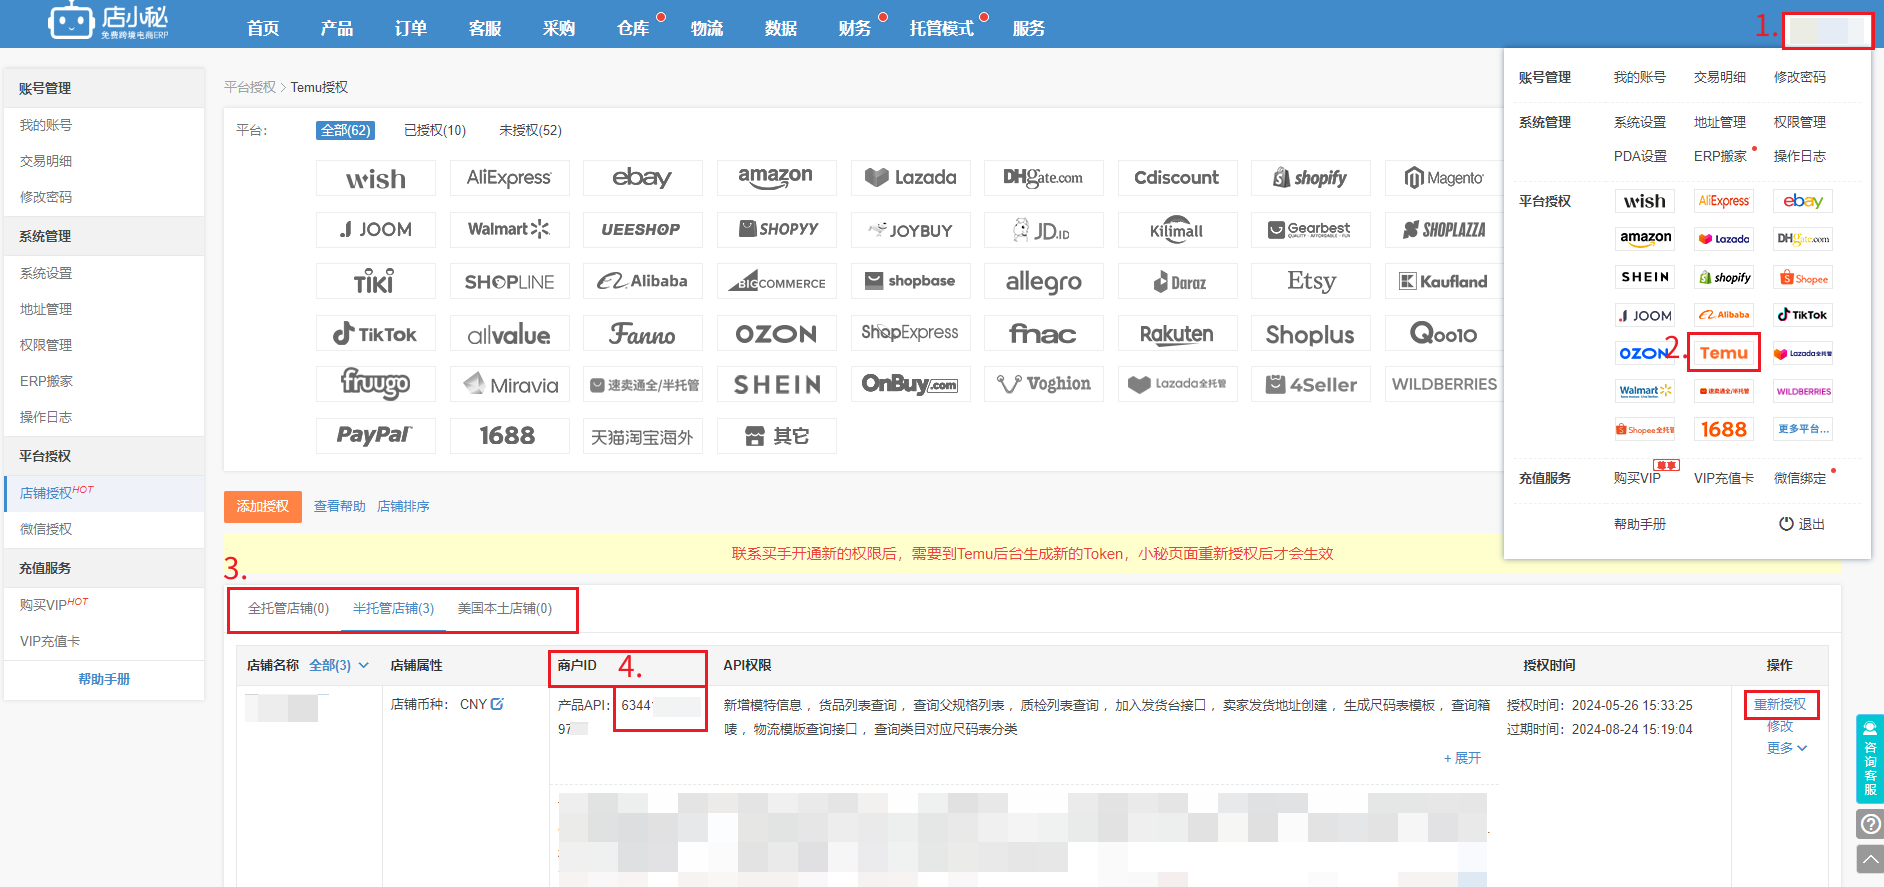1884x887 pixels.
Task: Open 微信授权 in left sidebar
Action: click(46, 529)
